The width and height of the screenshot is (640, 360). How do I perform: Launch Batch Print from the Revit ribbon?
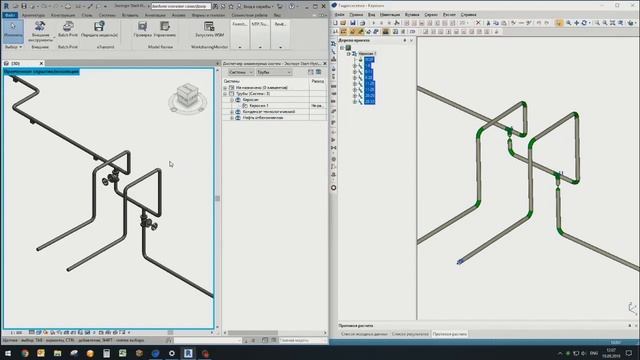[68, 29]
